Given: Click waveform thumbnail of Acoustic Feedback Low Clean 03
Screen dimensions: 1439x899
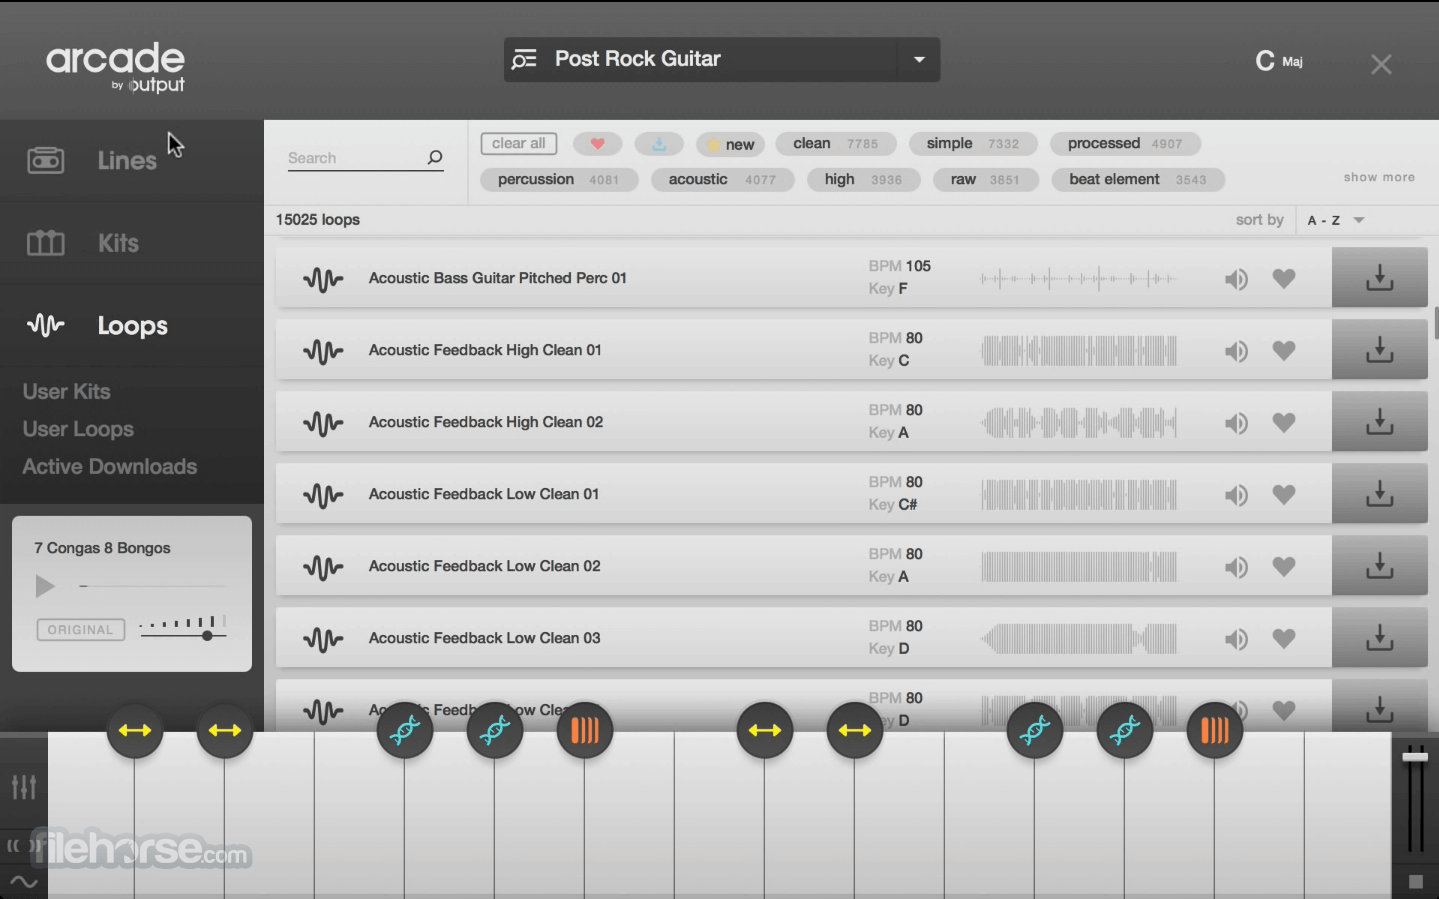Looking at the screenshot, I should [1079, 639].
